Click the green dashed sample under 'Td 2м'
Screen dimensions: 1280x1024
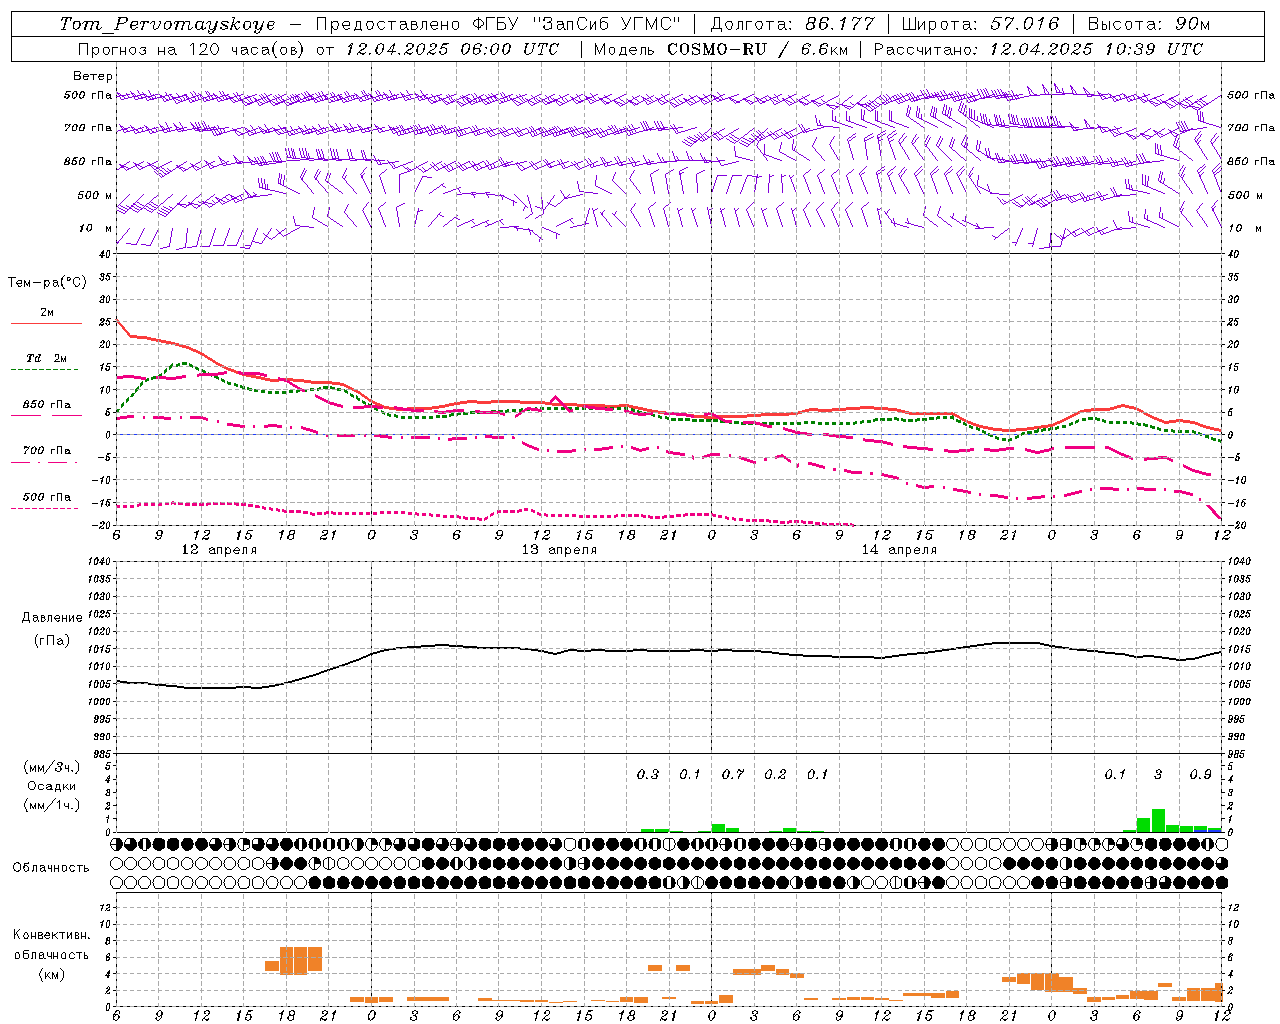(x=46, y=369)
